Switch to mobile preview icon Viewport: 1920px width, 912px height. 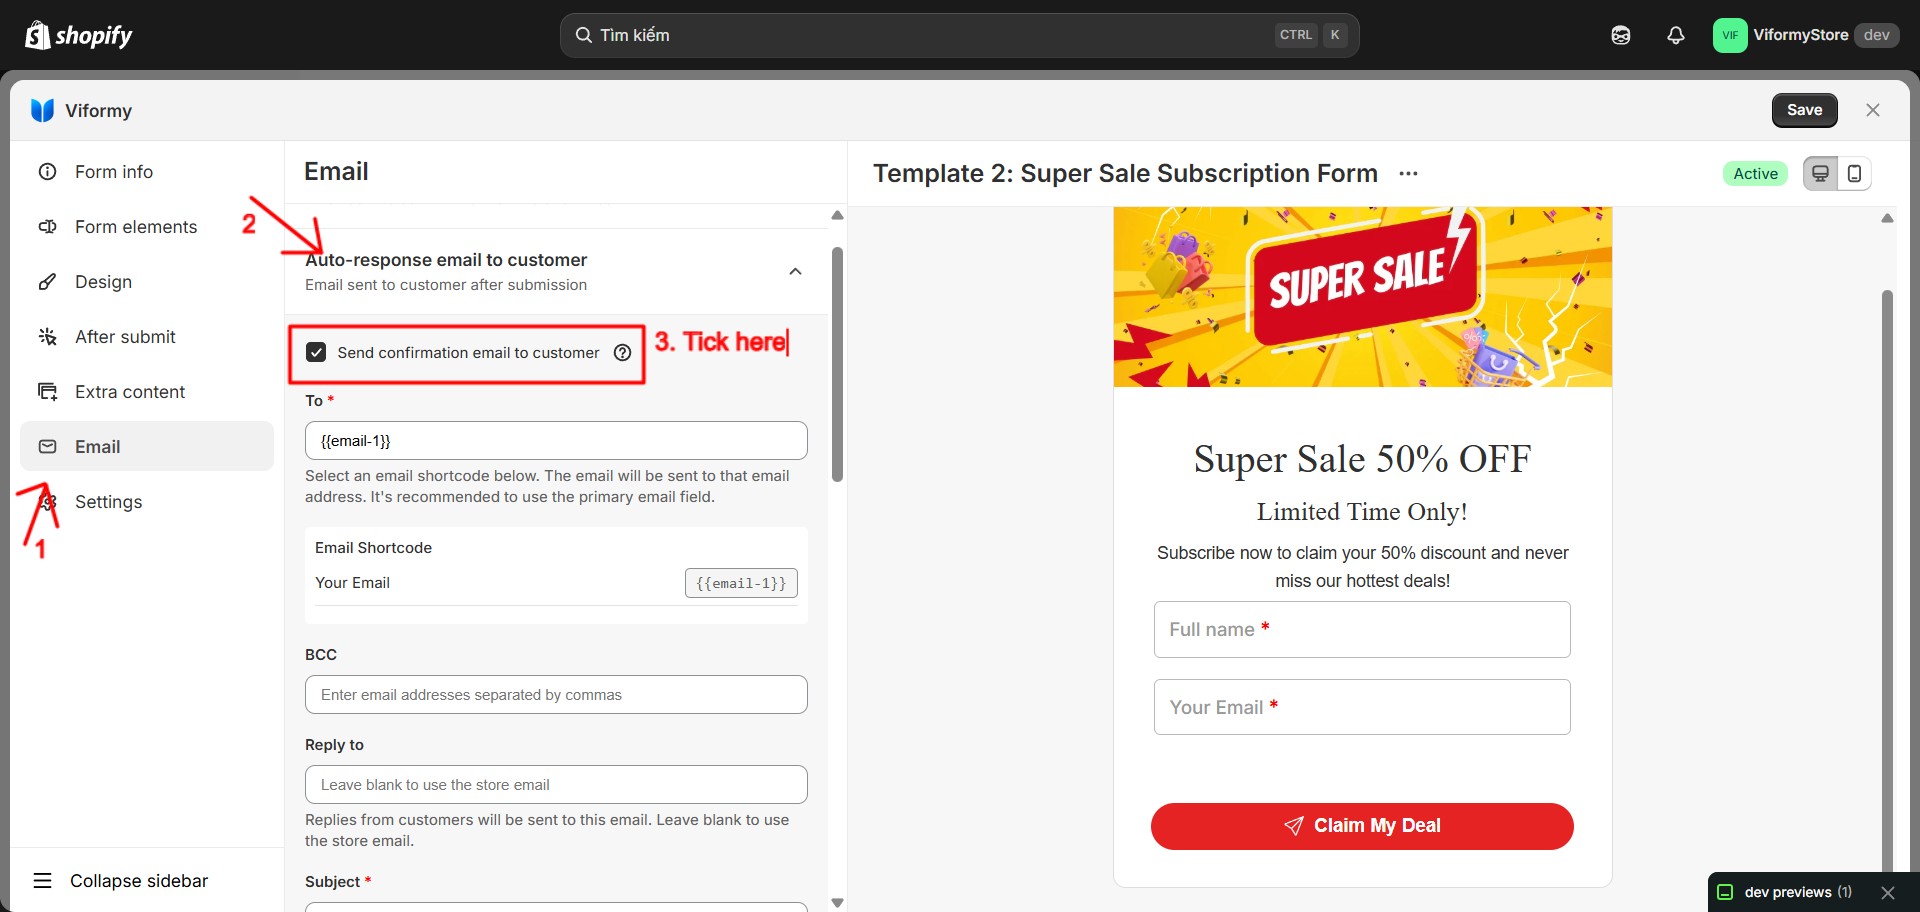point(1854,173)
